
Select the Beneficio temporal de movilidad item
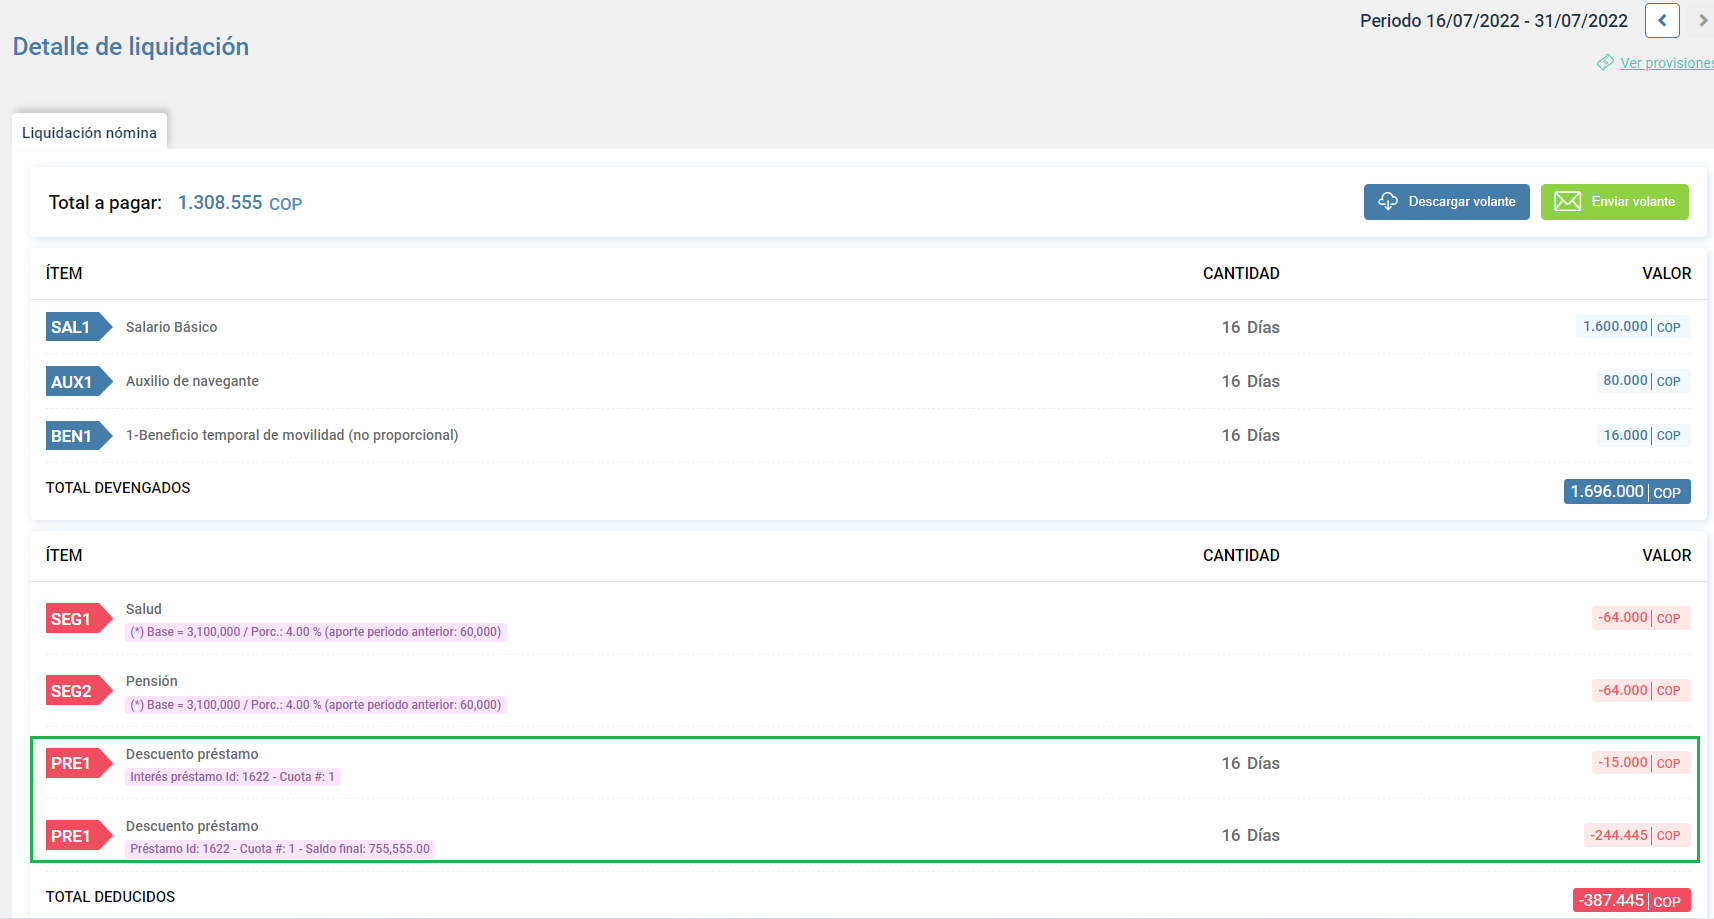pyautogui.click(x=292, y=435)
